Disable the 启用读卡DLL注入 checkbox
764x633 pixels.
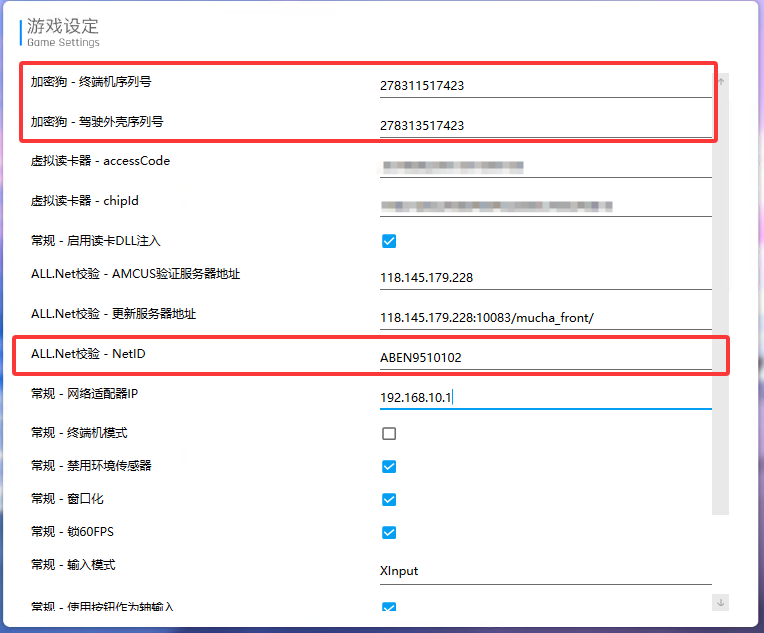click(389, 241)
